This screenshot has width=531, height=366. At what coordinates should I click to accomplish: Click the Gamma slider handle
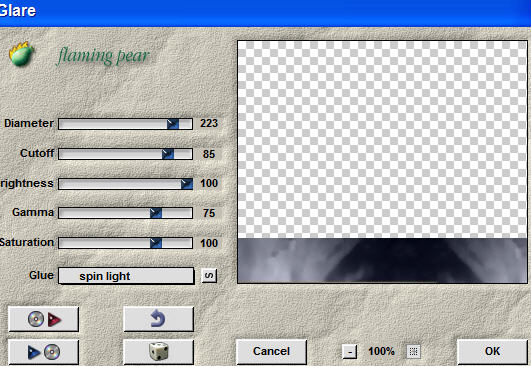[156, 213]
